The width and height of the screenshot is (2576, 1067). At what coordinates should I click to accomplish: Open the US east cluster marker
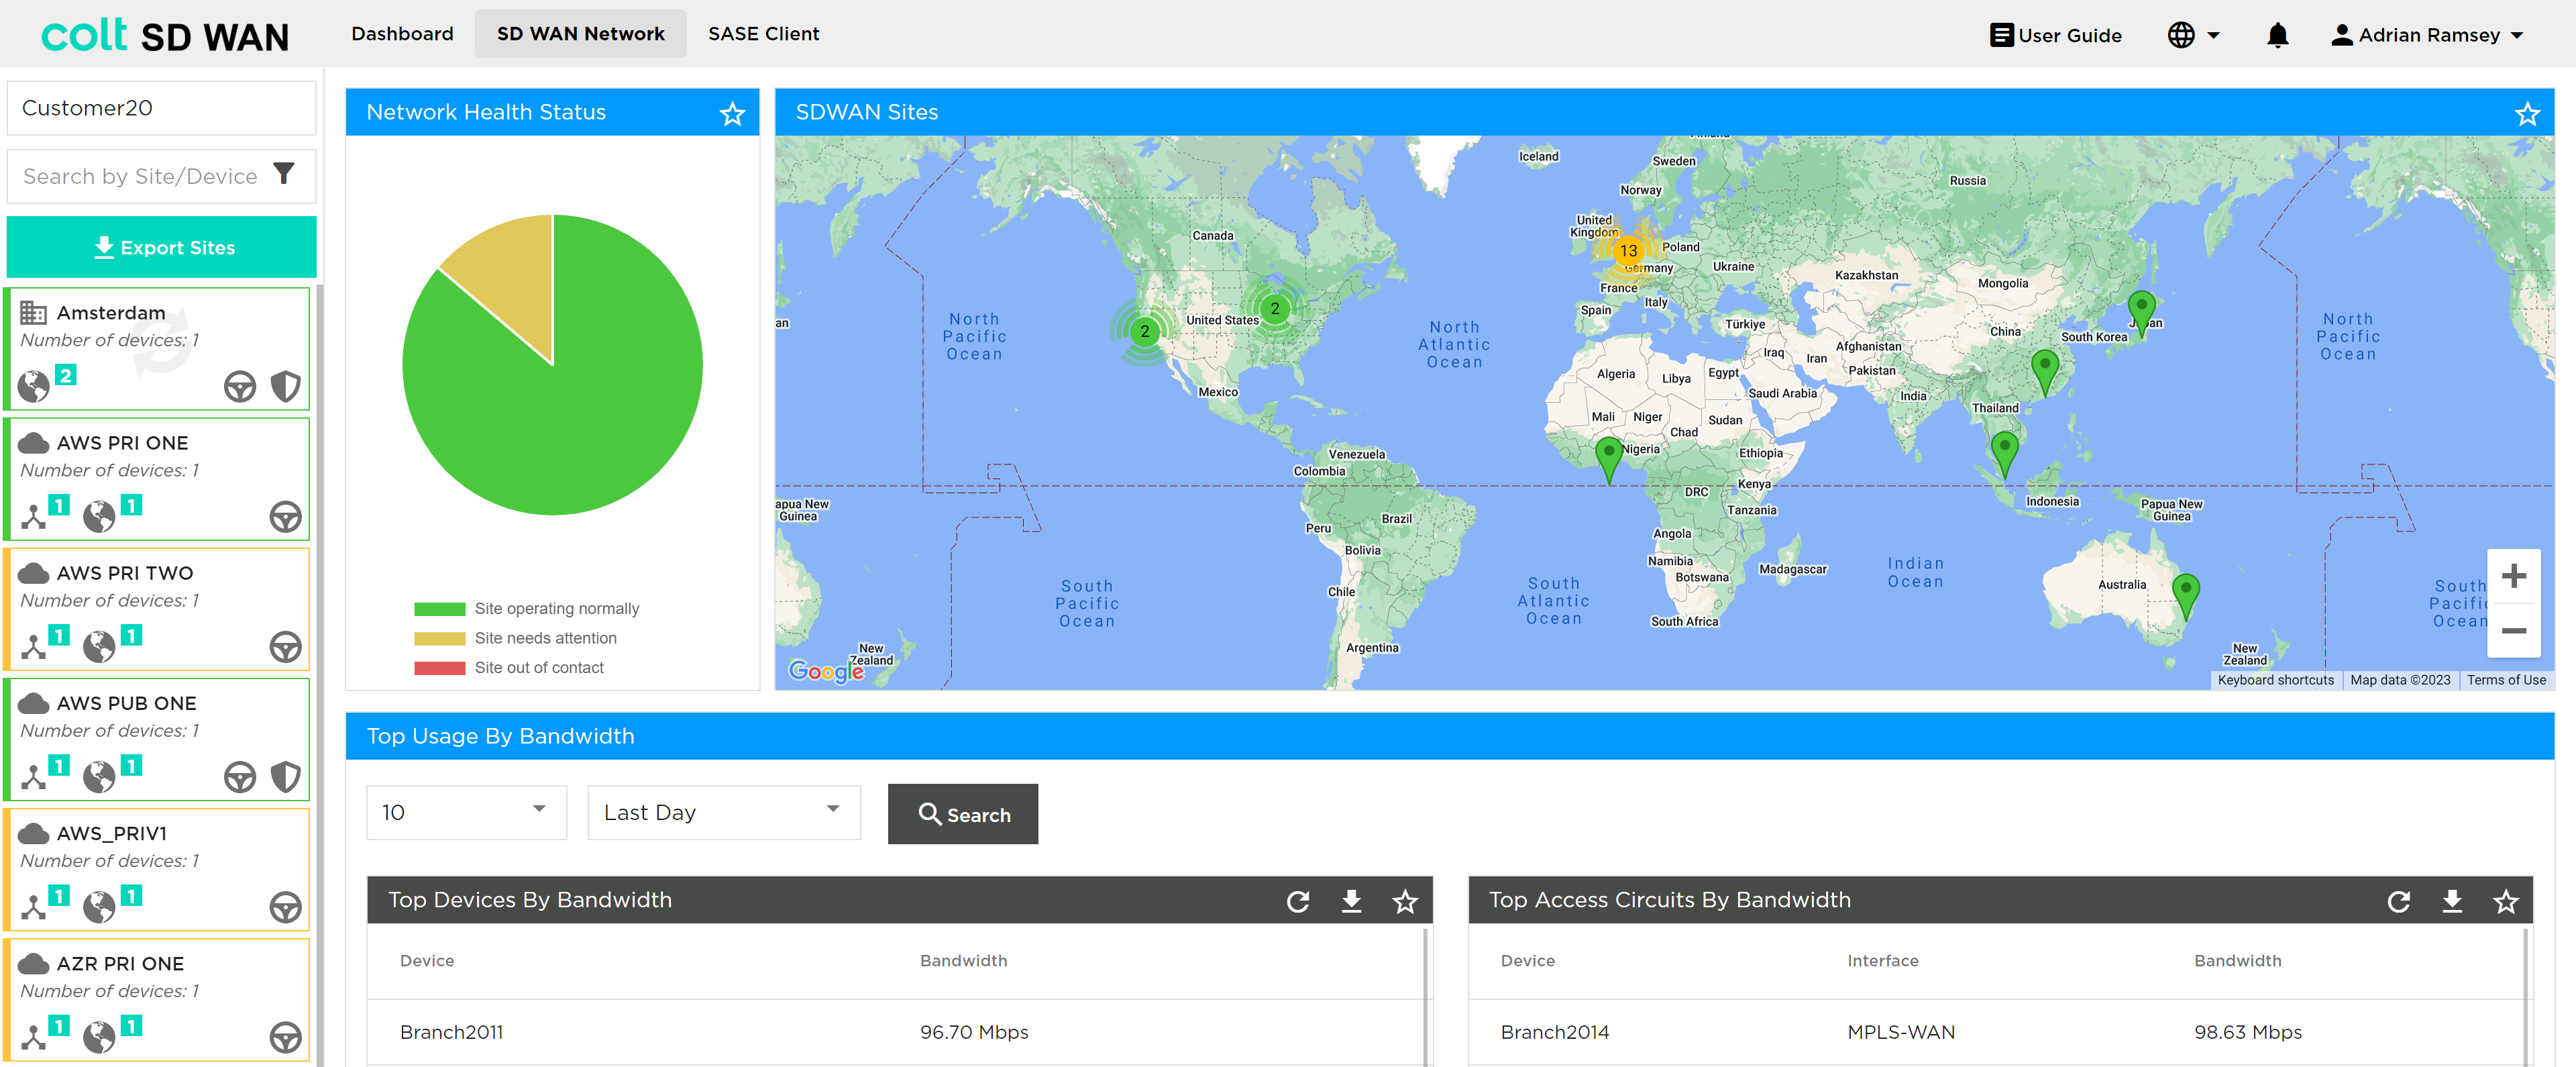coord(1274,308)
